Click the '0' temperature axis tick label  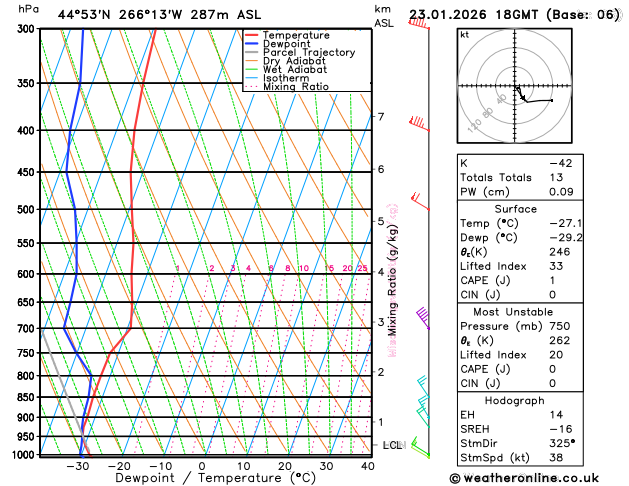coord(202,466)
